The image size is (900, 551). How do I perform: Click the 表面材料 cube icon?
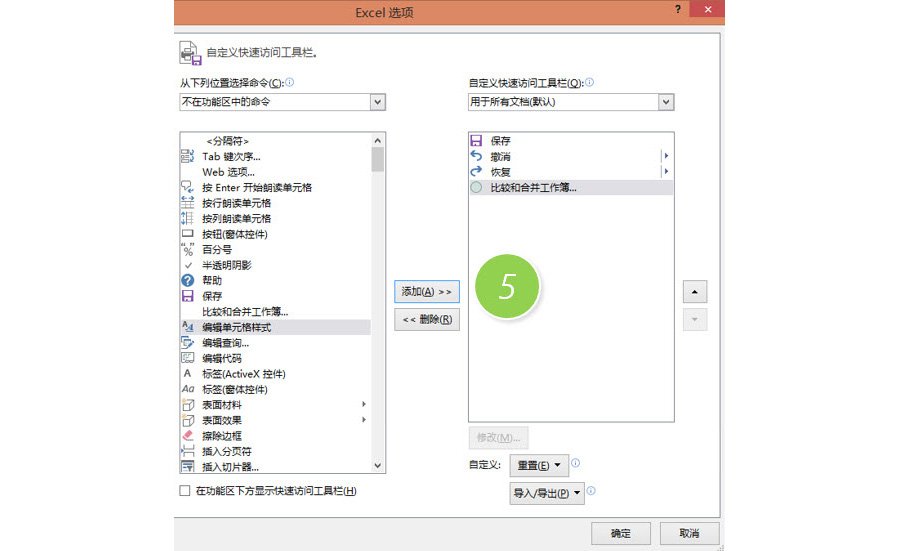coord(188,404)
